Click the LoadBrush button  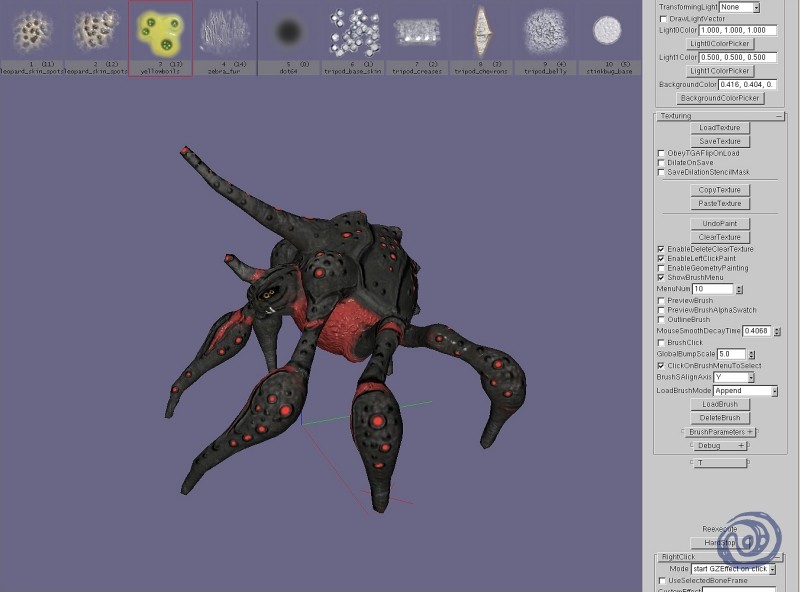(x=720, y=404)
